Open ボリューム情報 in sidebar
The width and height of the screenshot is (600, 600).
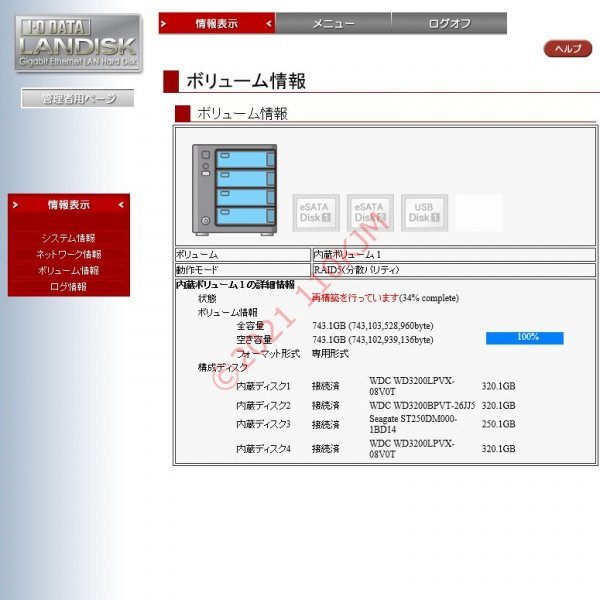(x=68, y=271)
